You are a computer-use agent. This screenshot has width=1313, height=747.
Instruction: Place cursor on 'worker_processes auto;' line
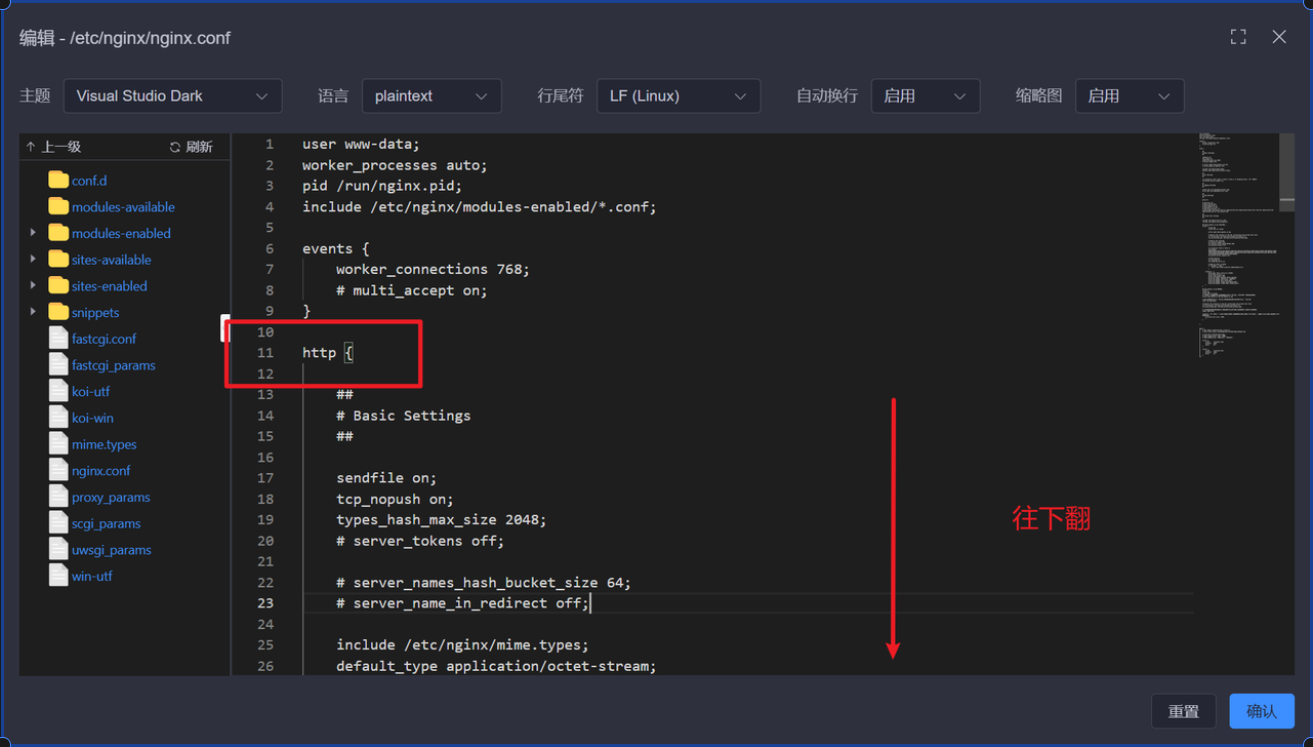395,165
